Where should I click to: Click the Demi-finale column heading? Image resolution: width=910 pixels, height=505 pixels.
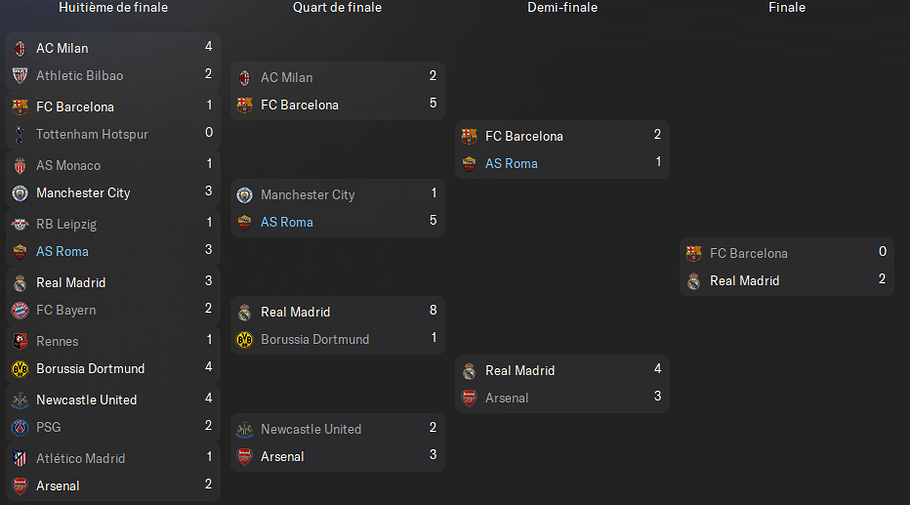pyautogui.click(x=562, y=8)
